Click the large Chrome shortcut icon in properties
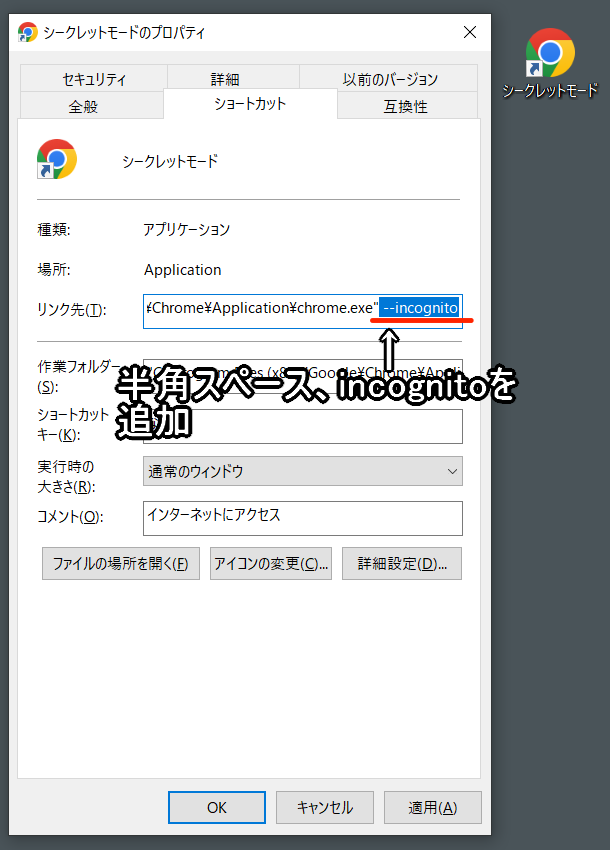Image resolution: width=610 pixels, height=850 pixels. [56, 159]
